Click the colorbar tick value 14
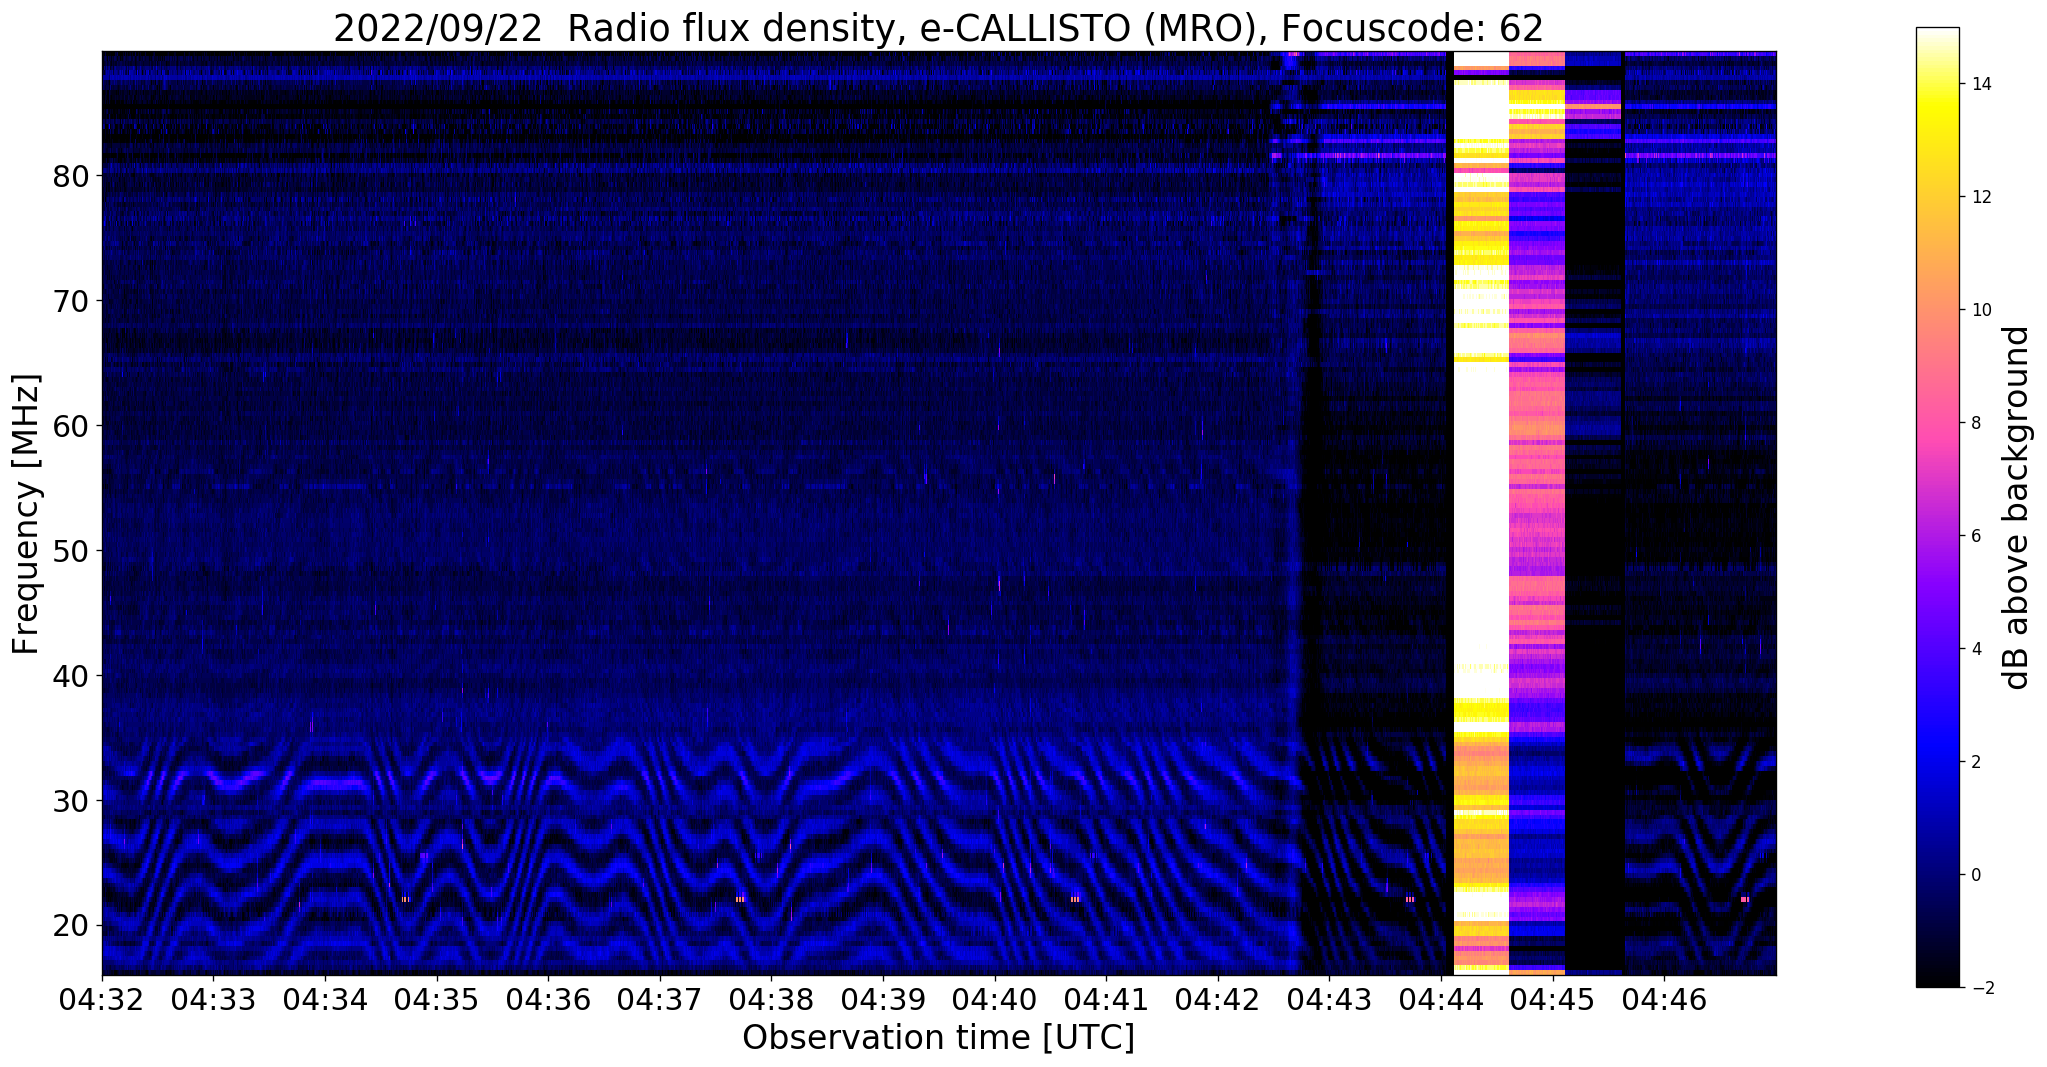 point(1980,84)
